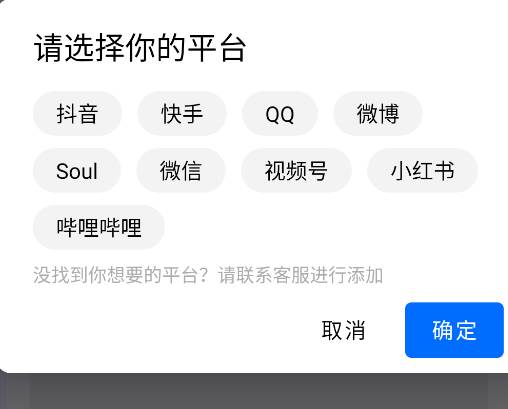Tap the Xiaohongshu (小红书) option pill

(422, 171)
